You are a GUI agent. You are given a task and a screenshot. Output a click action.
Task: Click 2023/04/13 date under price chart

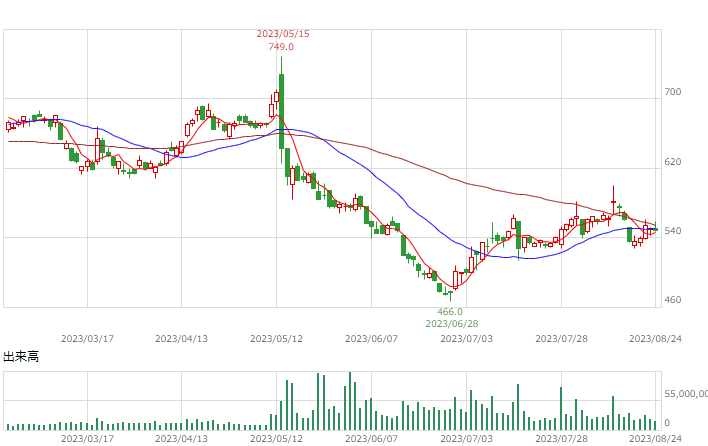(182, 339)
